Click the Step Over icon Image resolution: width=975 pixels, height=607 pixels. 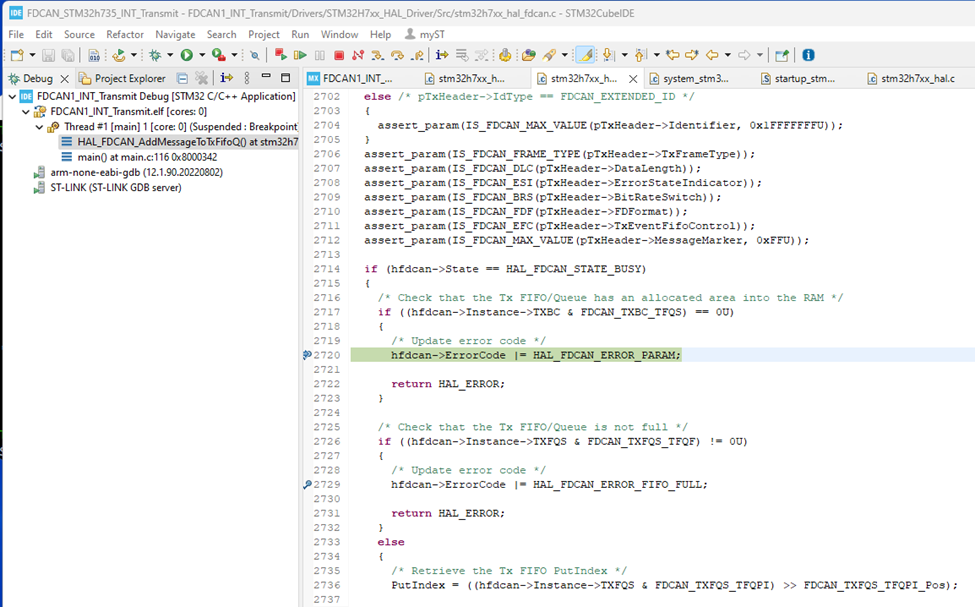click(x=397, y=55)
